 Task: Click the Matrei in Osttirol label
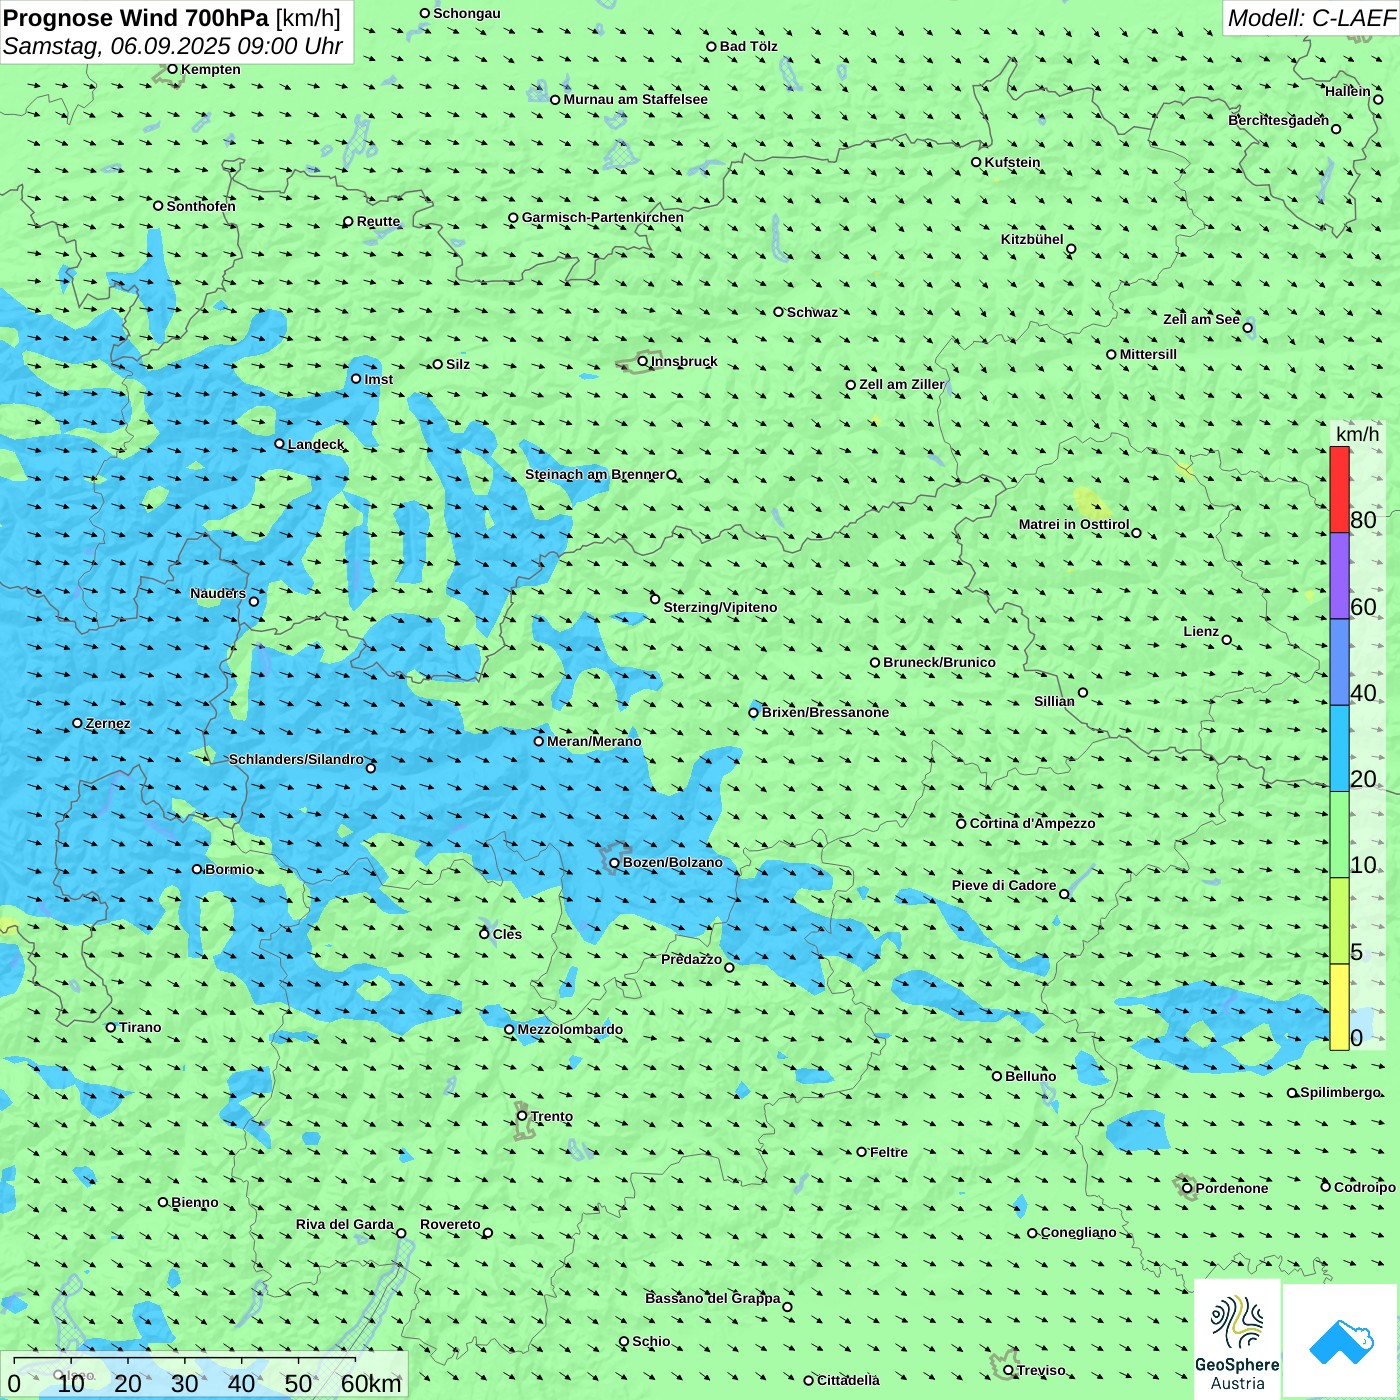click(x=1074, y=524)
